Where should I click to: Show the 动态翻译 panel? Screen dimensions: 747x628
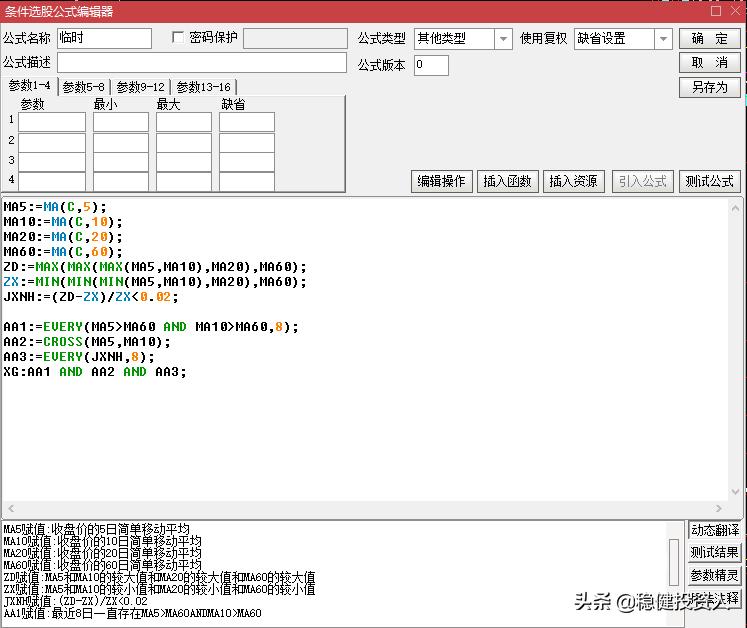point(714,530)
